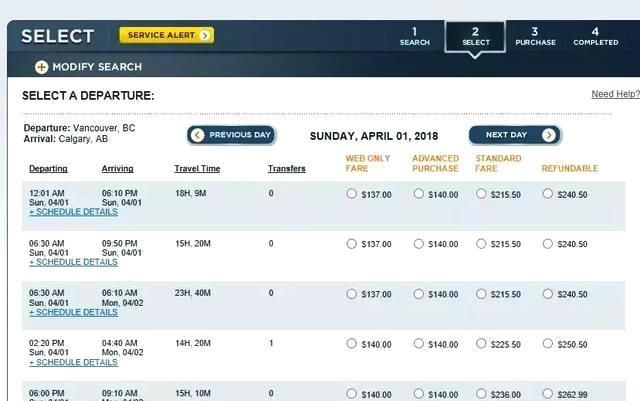Select $250.50 refundable fare for 02:20 PM departure
This screenshot has height=401, width=640.
click(548, 344)
